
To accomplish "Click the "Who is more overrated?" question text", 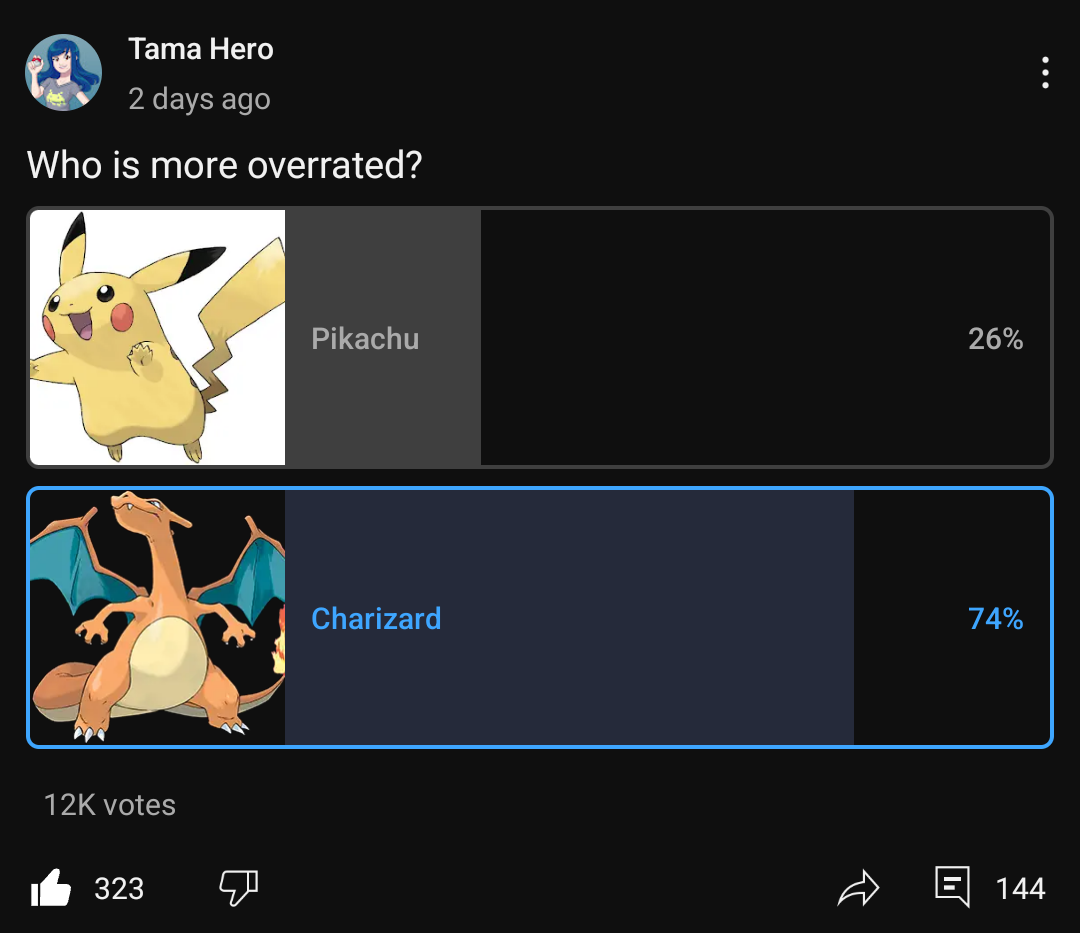I will click(x=224, y=165).
